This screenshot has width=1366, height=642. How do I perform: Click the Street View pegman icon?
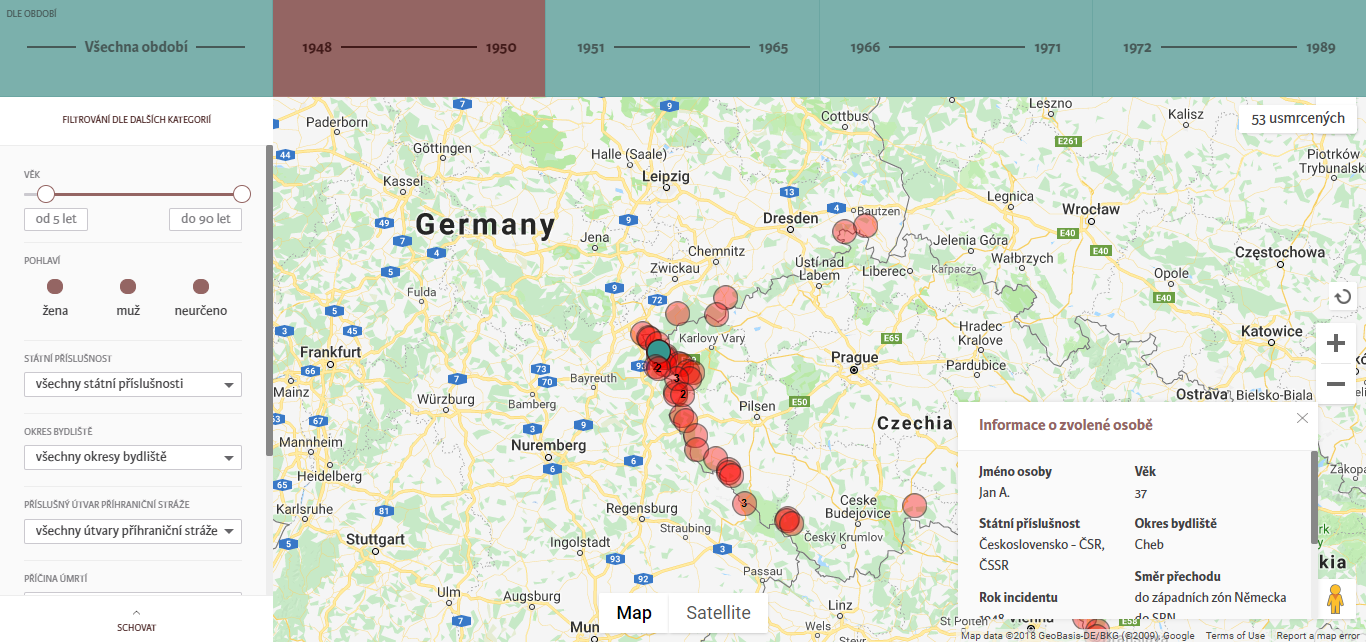1335,600
